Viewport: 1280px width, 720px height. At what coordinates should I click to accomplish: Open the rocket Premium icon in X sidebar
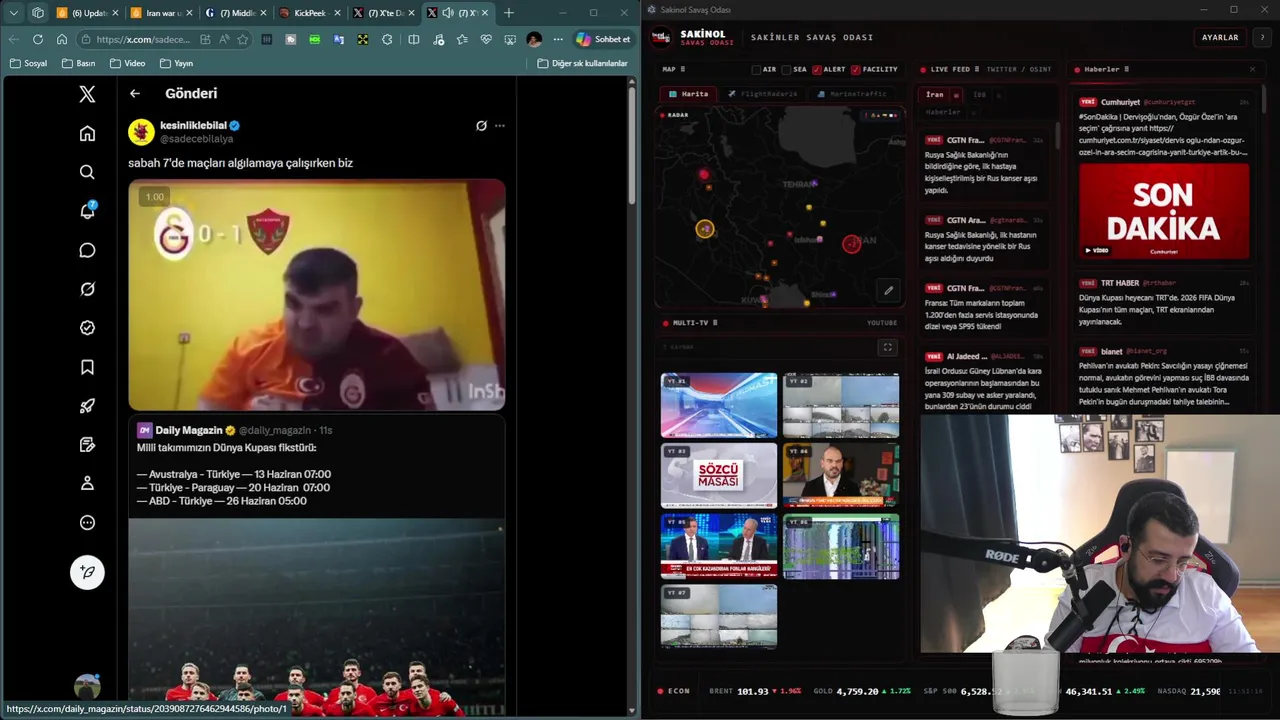pos(87,406)
